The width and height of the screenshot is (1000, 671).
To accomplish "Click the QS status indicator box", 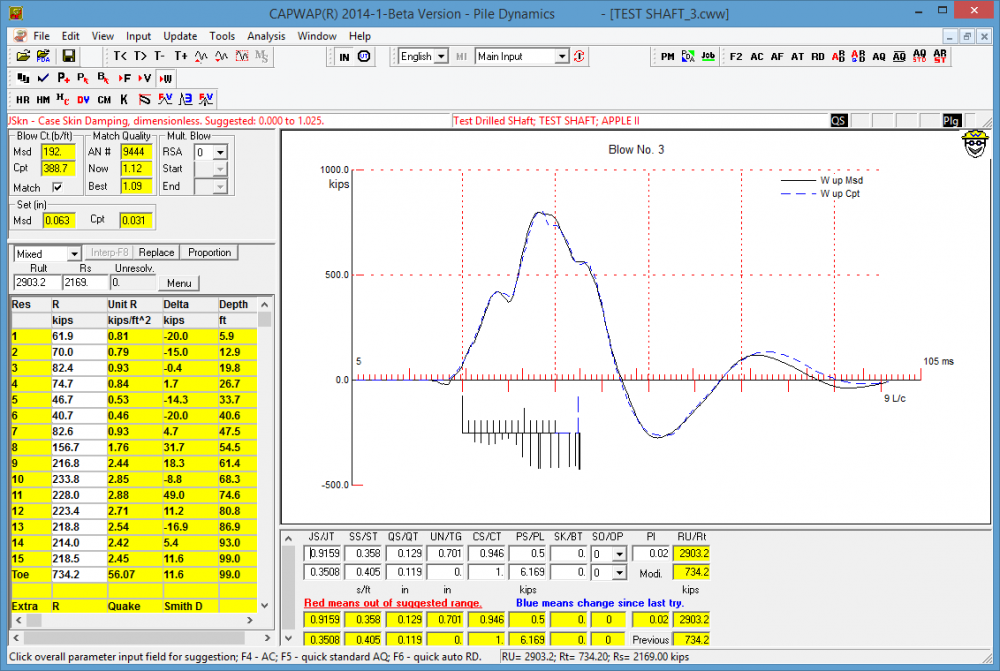I will pyautogui.click(x=839, y=121).
